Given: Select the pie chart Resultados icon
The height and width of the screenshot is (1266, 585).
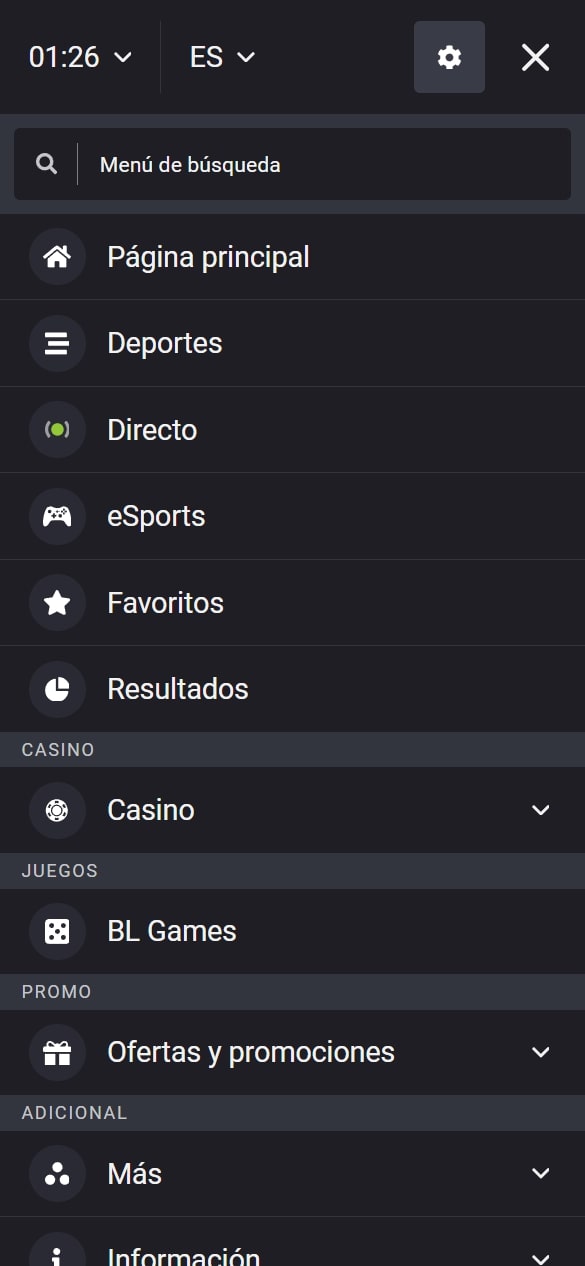Looking at the screenshot, I should 57,689.
